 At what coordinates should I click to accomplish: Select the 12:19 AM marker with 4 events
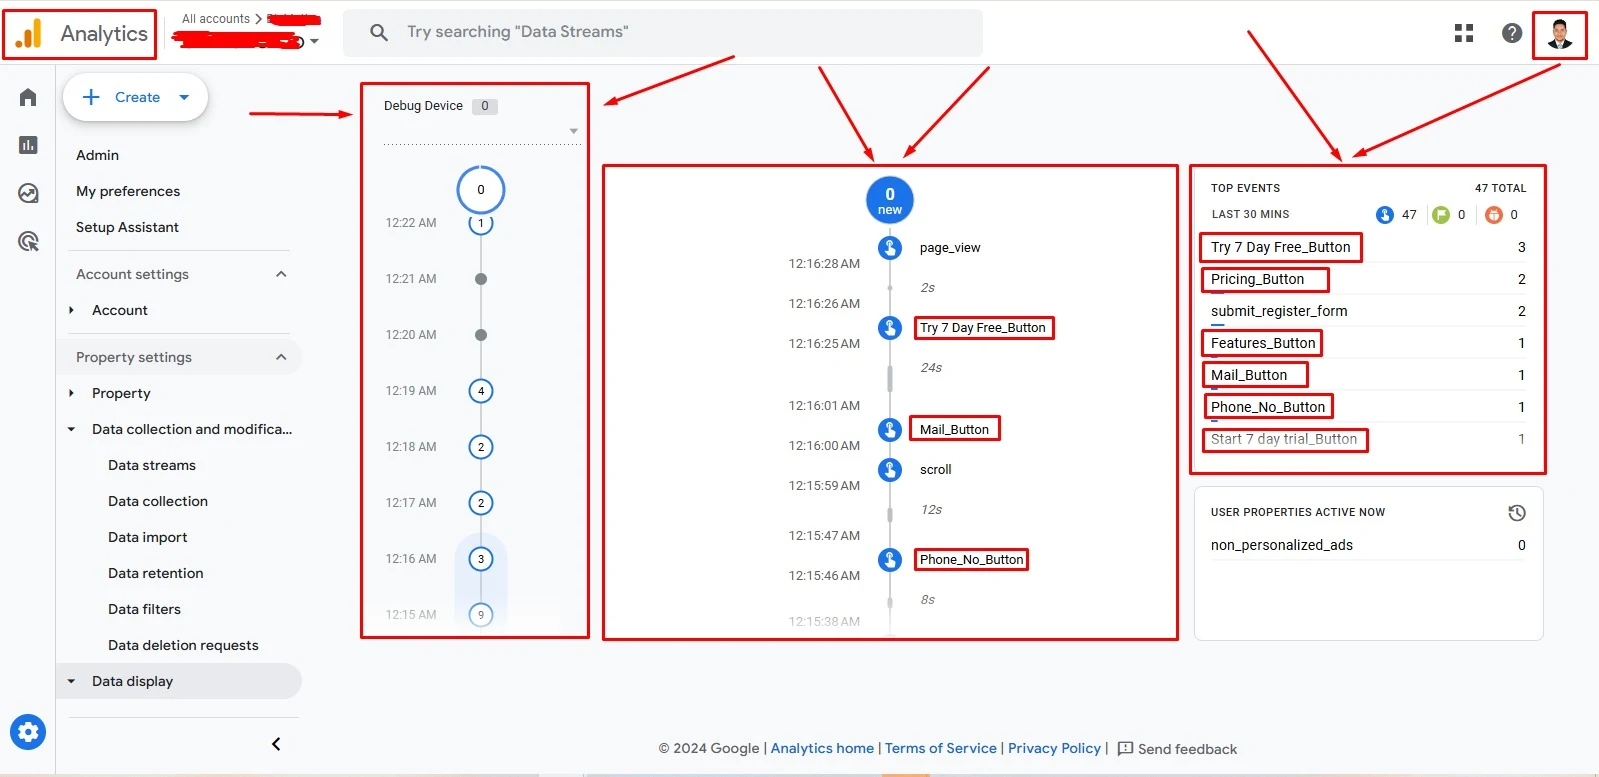pyautogui.click(x=481, y=391)
